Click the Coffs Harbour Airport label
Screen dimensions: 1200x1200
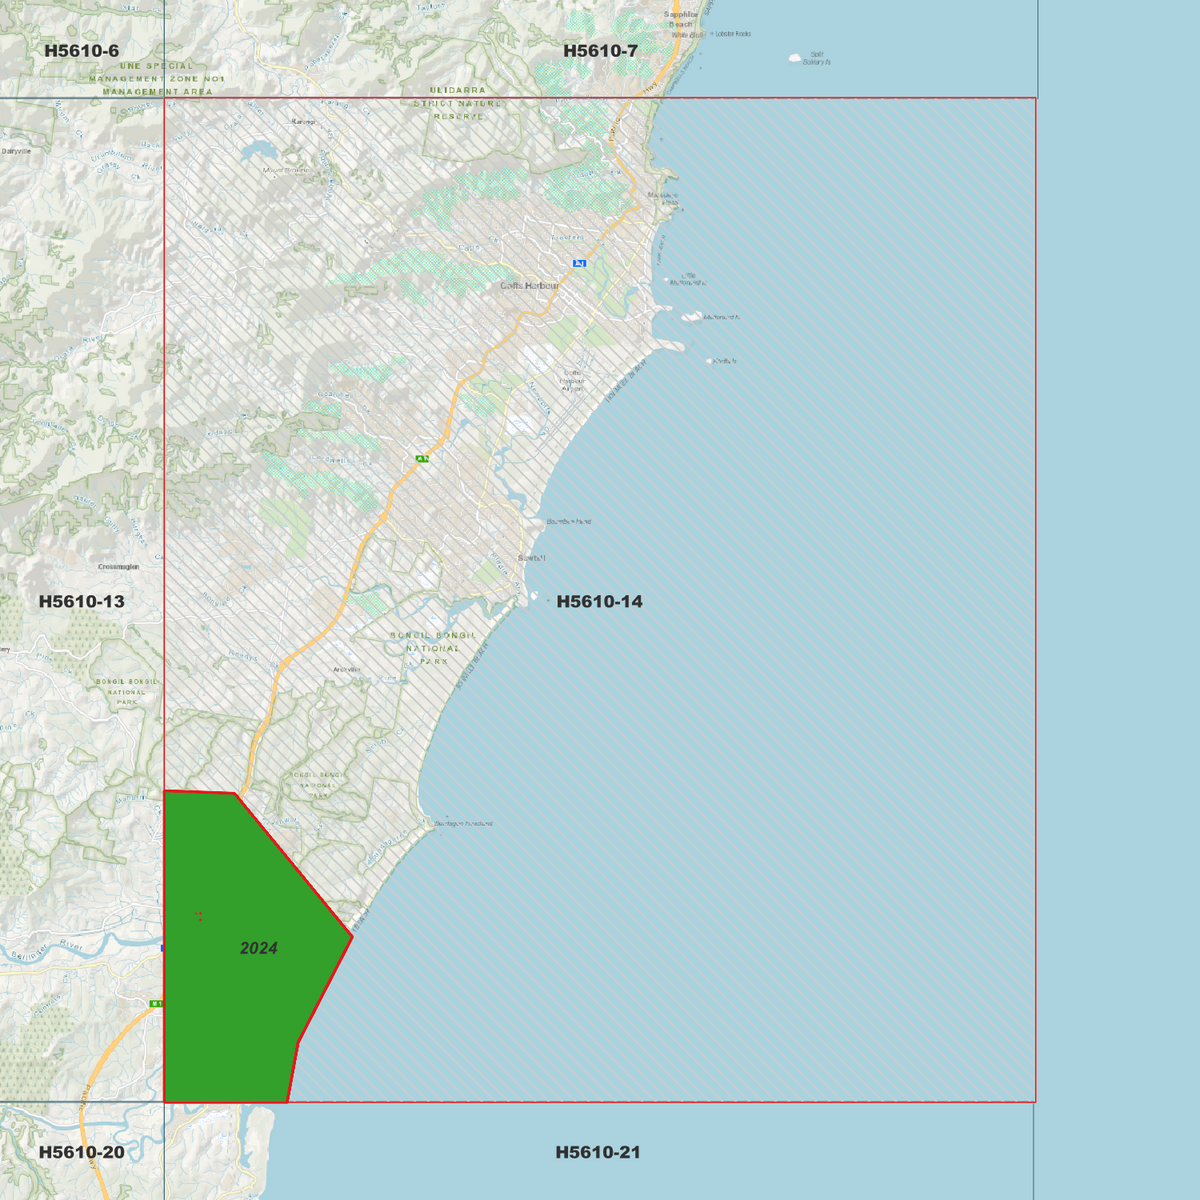tap(572, 381)
